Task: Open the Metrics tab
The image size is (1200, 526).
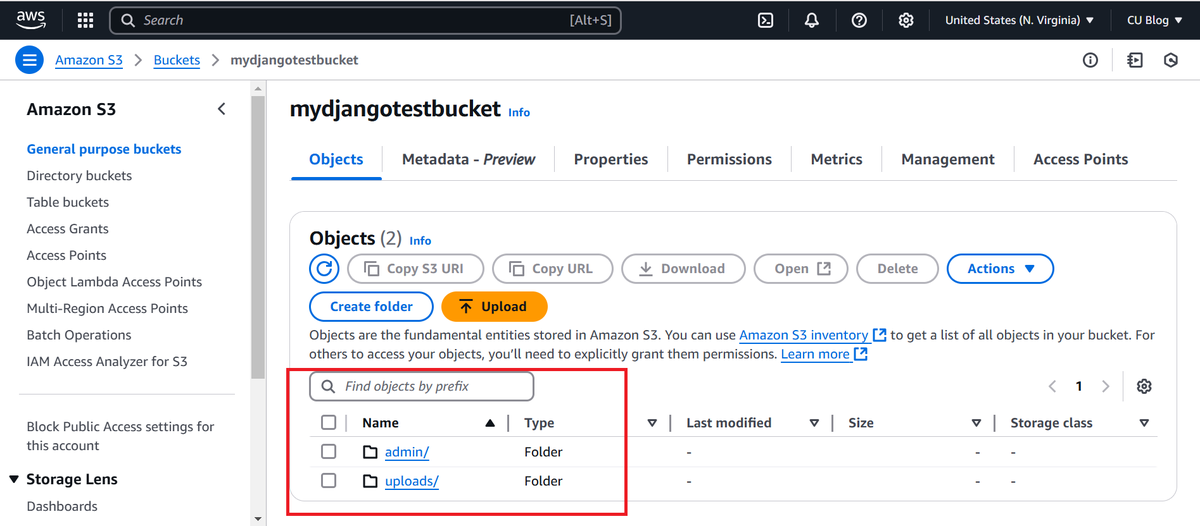Action: click(x=836, y=159)
